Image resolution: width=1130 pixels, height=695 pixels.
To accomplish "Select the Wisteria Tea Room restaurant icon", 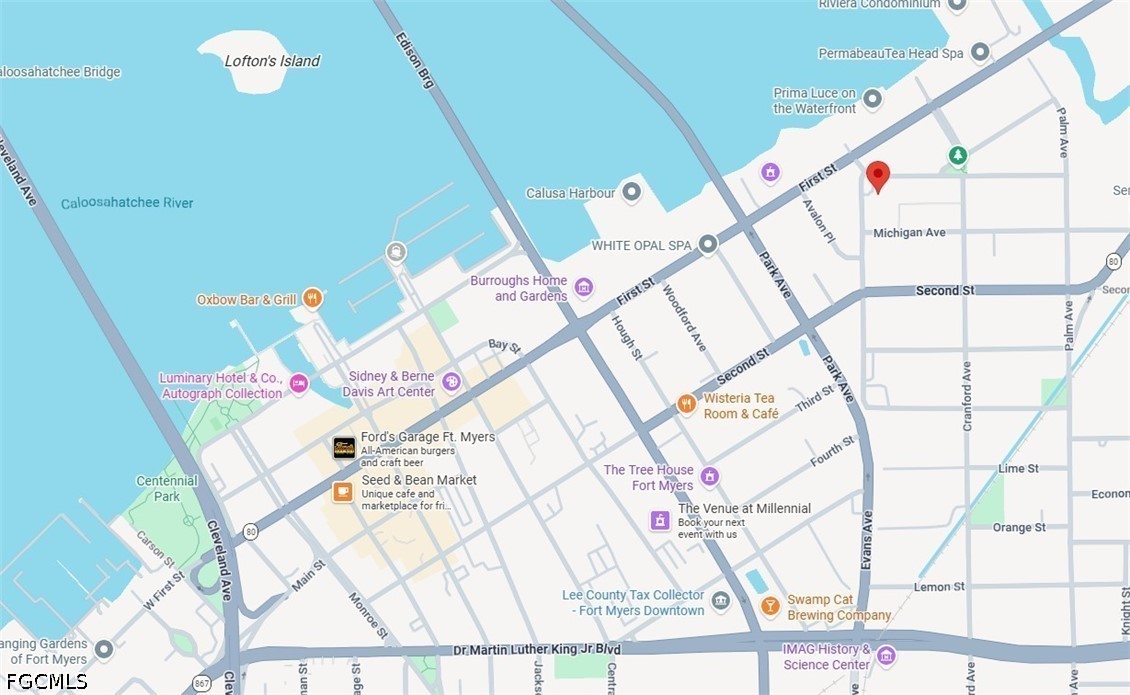I will click(687, 404).
